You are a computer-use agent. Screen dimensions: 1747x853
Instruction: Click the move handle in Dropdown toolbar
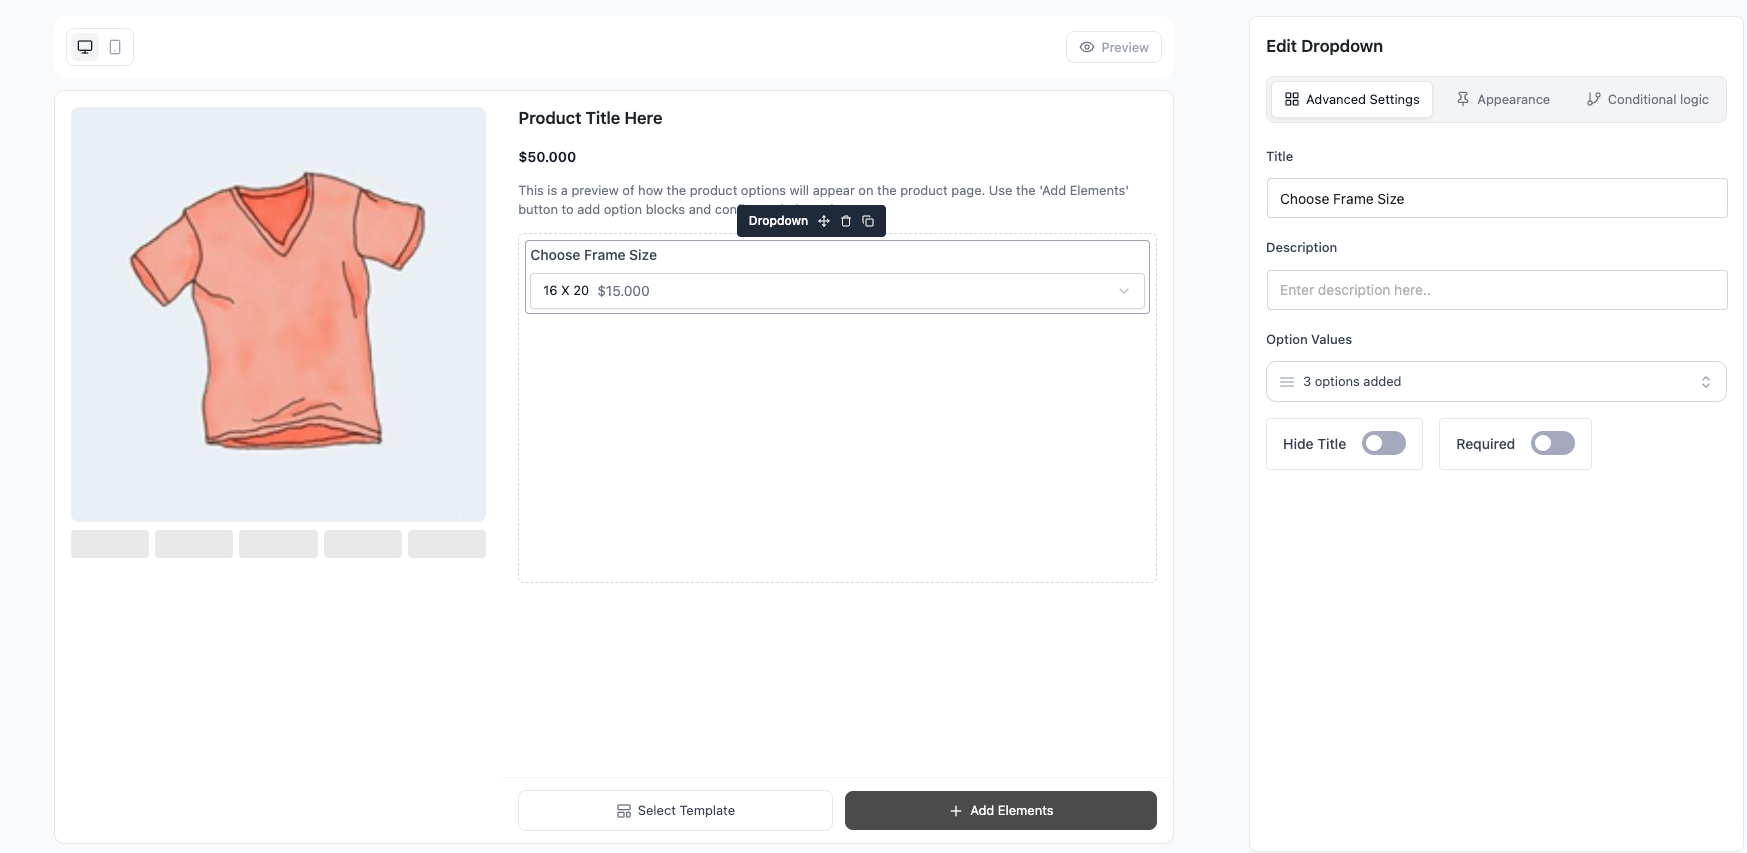pyautogui.click(x=824, y=221)
